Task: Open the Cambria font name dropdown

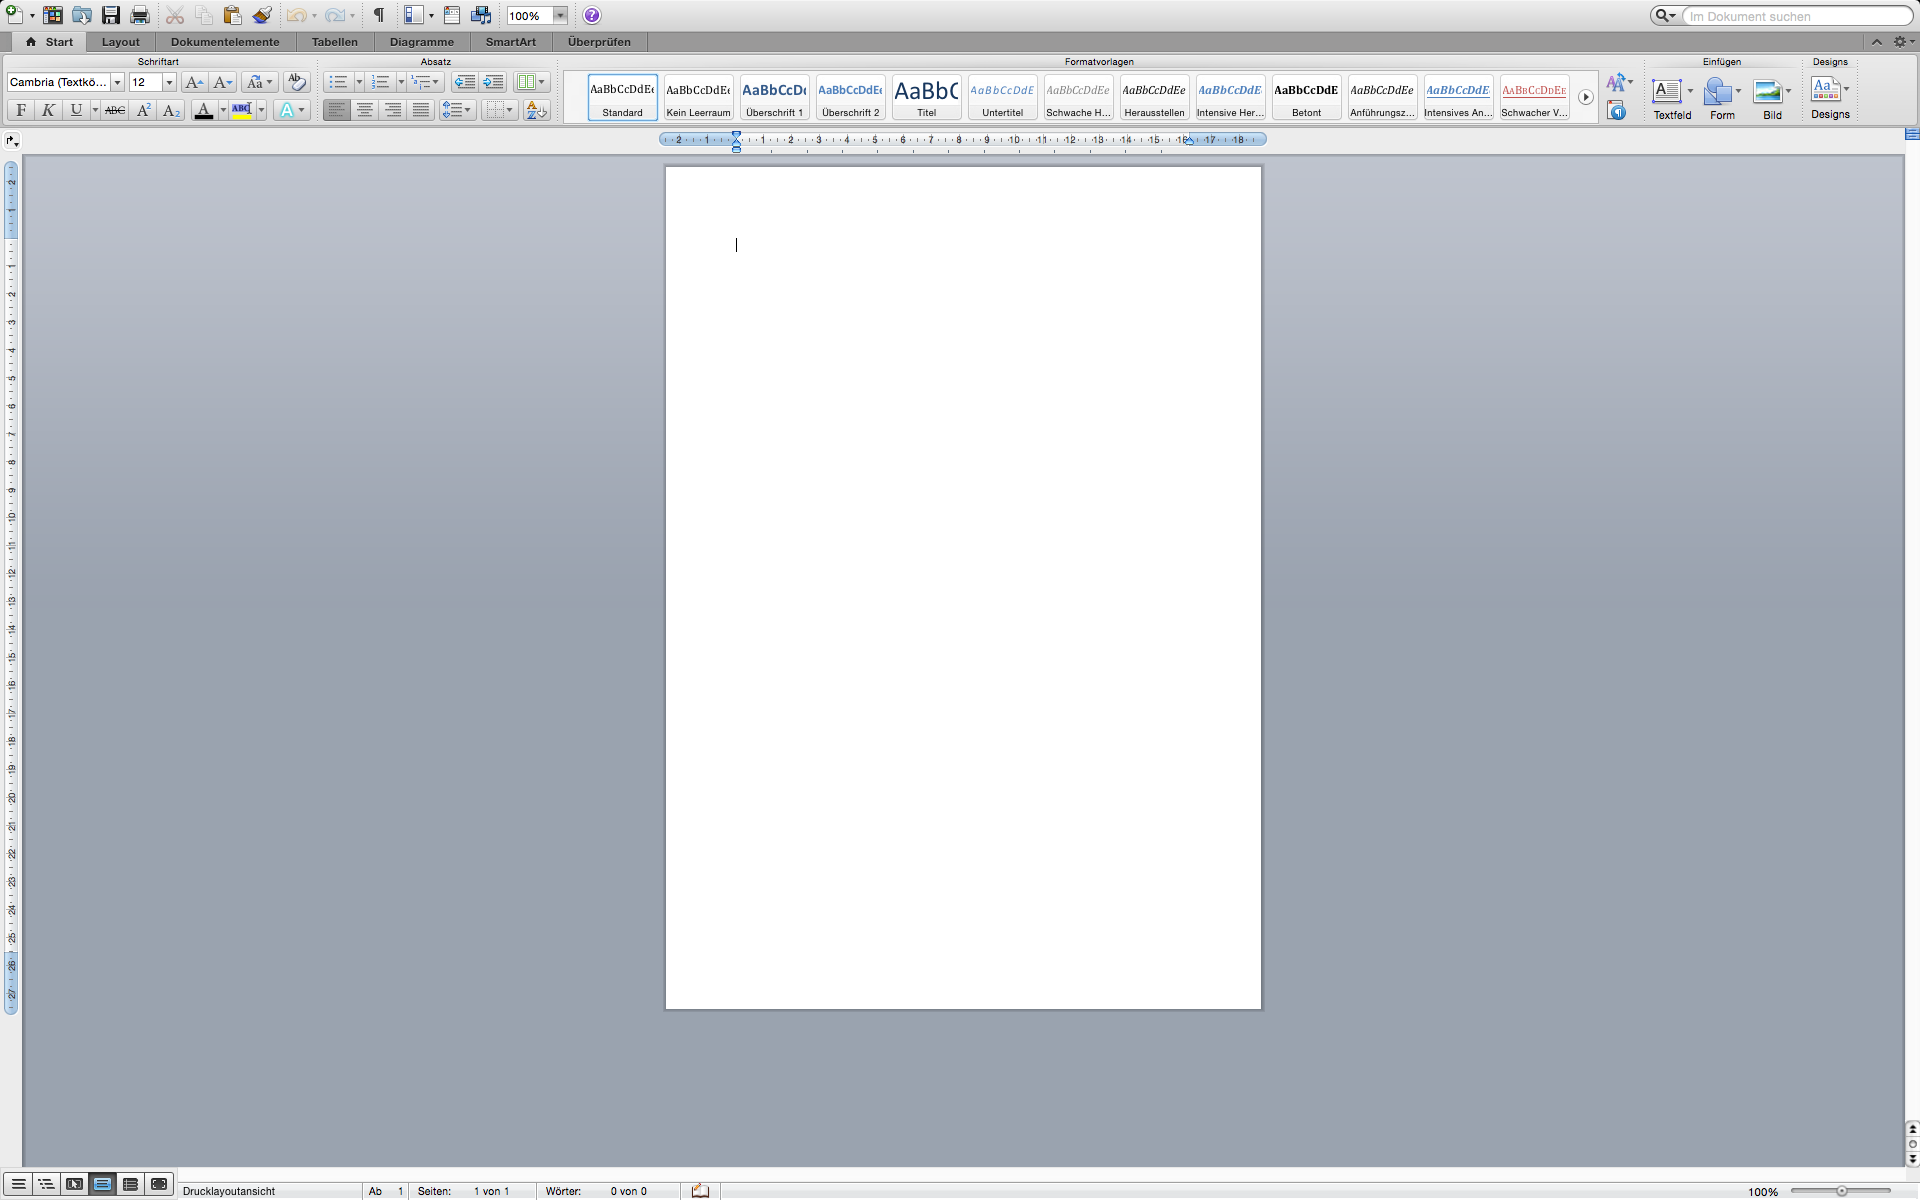Action: pyautogui.click(x=117, y=82)
